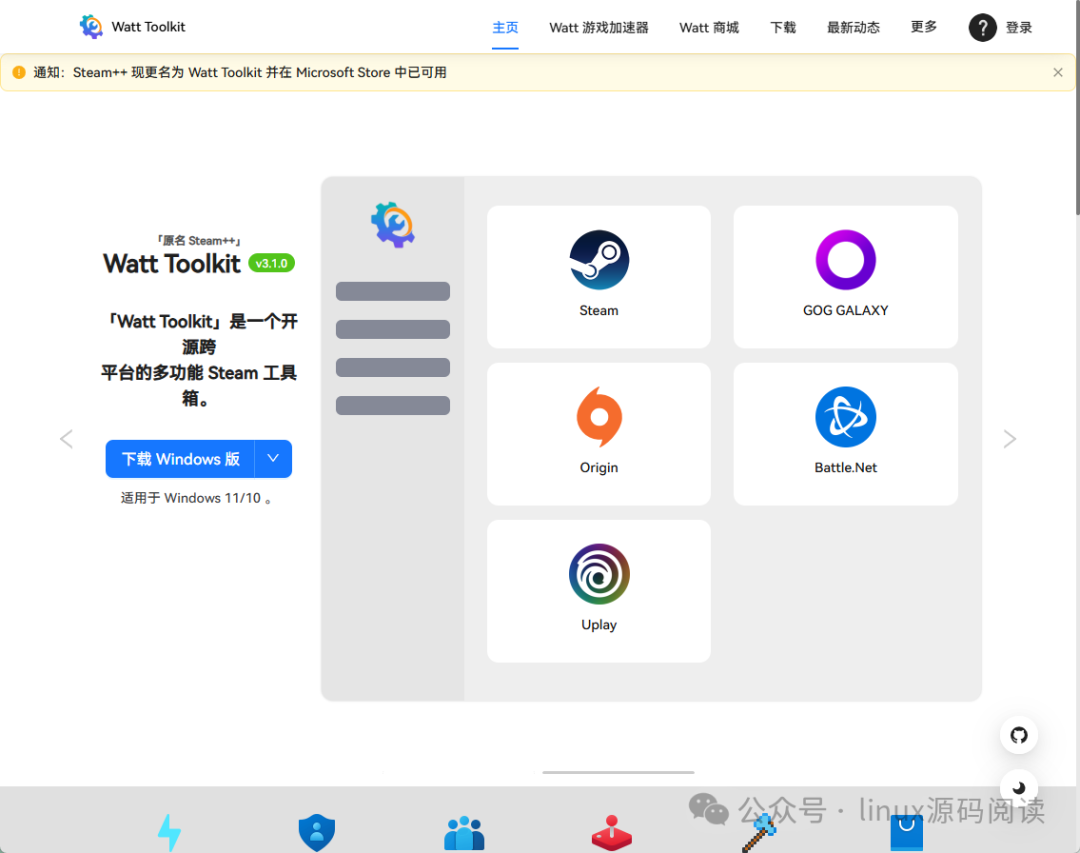The image size is (1080, 853).
Task: Open the GitHub floating button
Action: pyautogui.click(x=1019, y=735)
